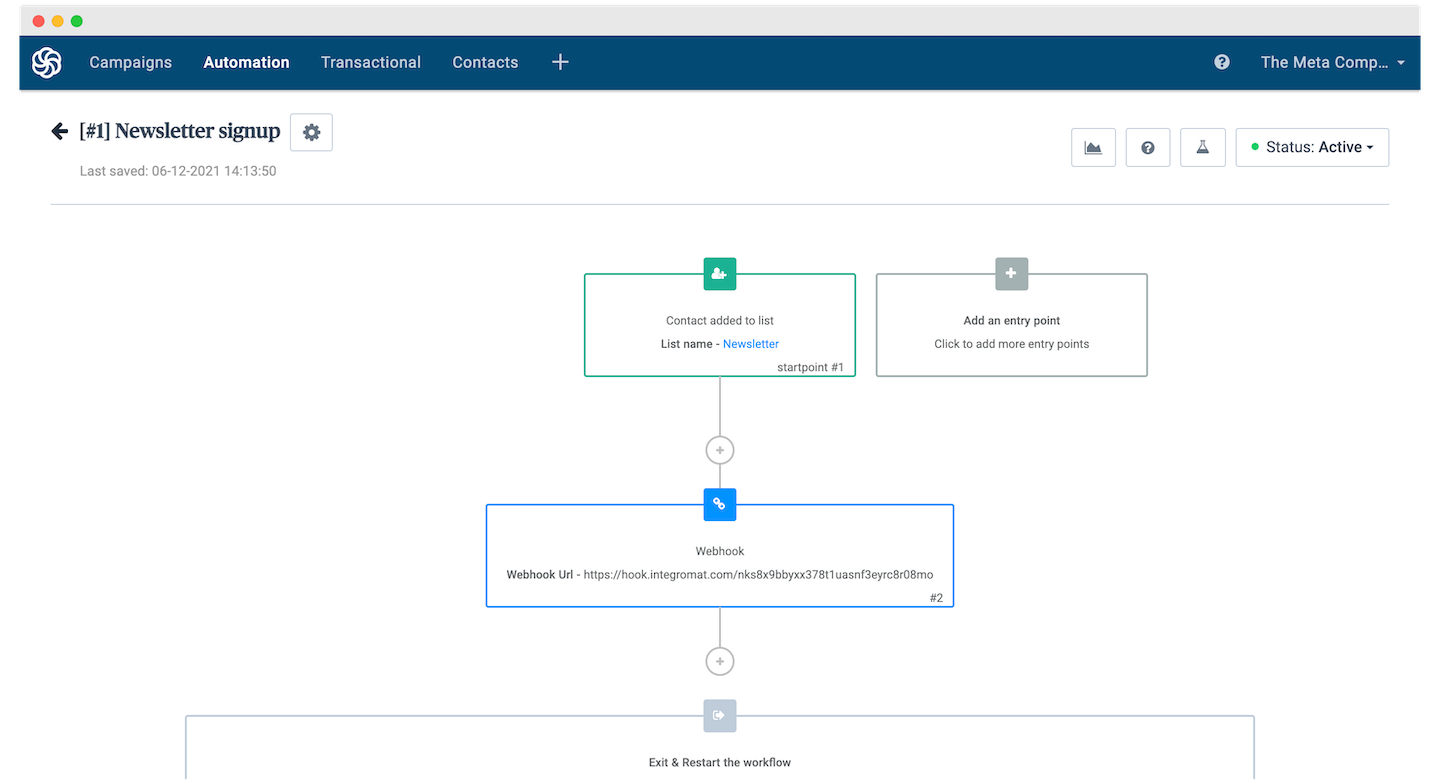
Task: Select Exit & Restart the workflow box
Action: click(x=720, y=748)
